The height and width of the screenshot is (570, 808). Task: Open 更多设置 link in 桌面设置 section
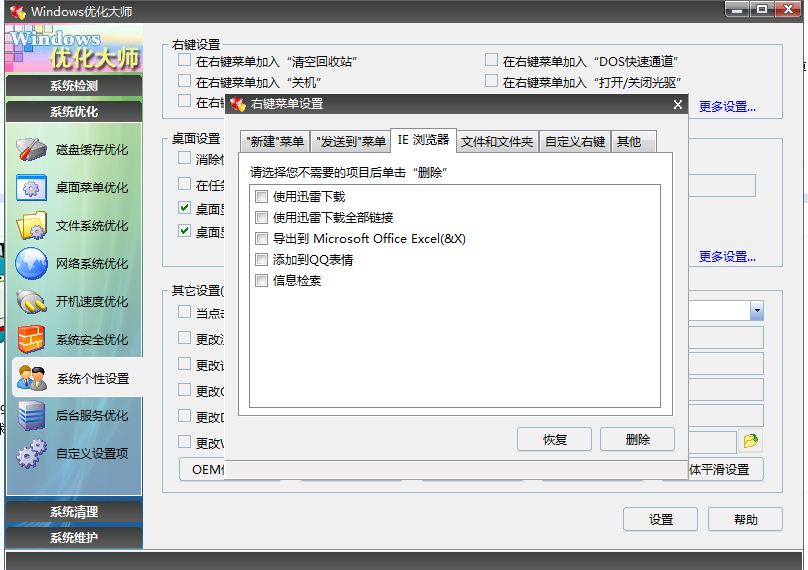tap(727, 256)
